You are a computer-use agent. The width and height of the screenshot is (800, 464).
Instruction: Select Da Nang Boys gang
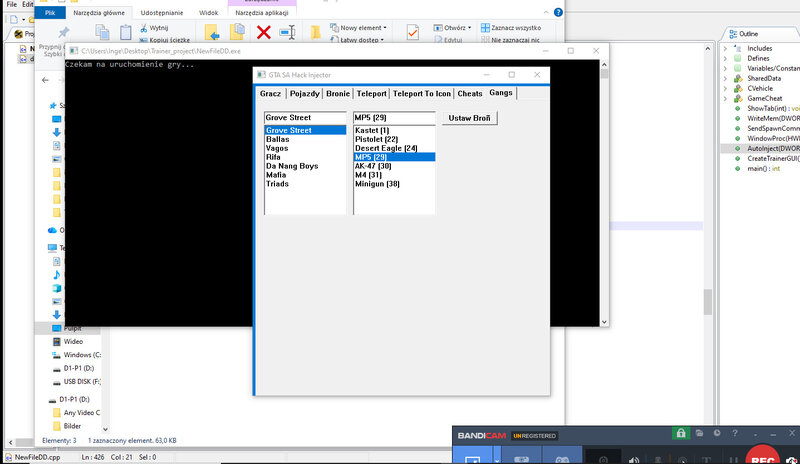click(305, 166)
